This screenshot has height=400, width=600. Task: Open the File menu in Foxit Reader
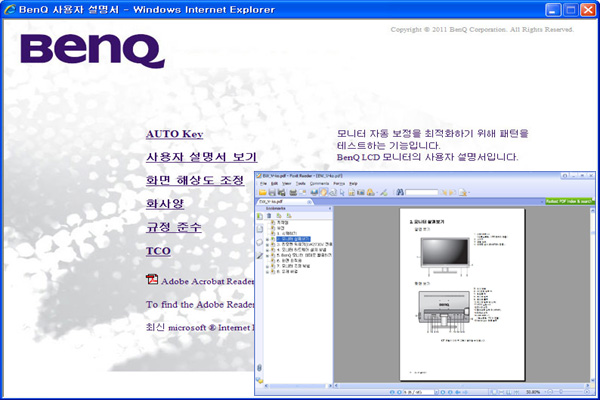point(263,183)
